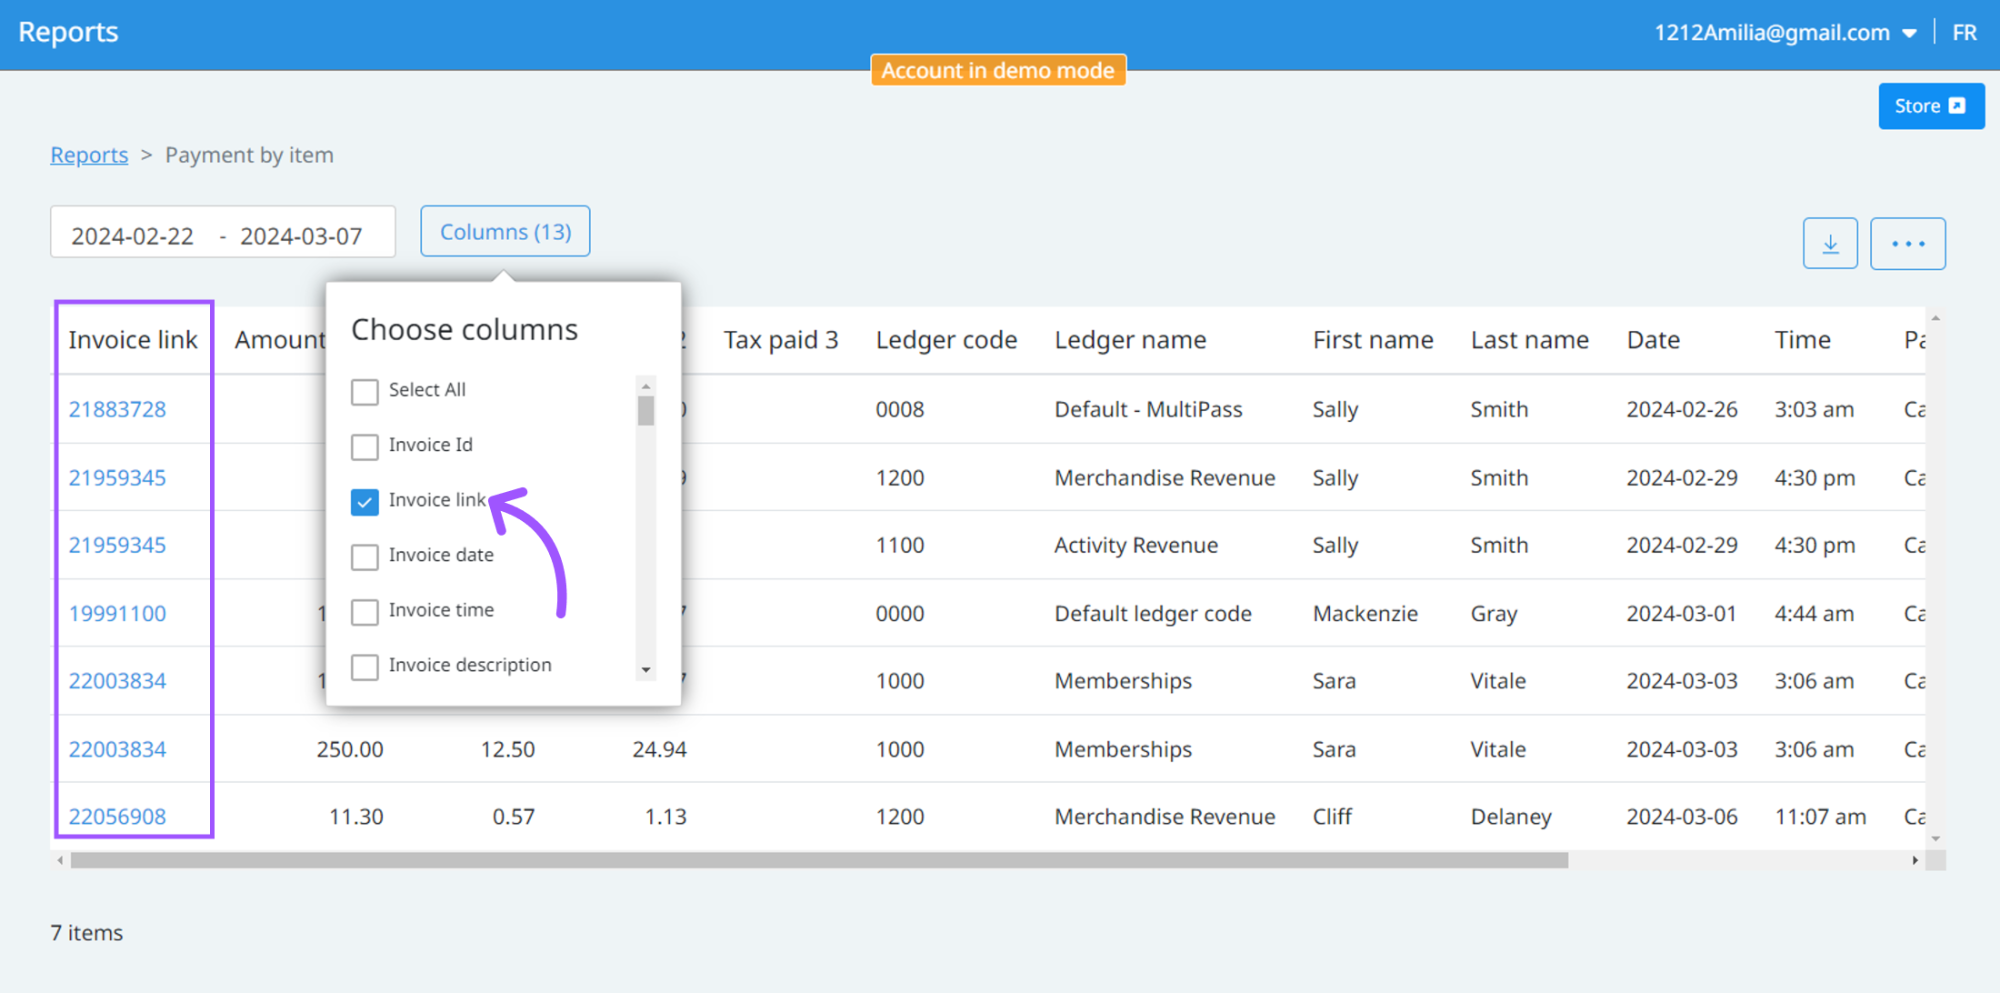
Task: Toggle the Select All checkbox
Action: [365, 391]
